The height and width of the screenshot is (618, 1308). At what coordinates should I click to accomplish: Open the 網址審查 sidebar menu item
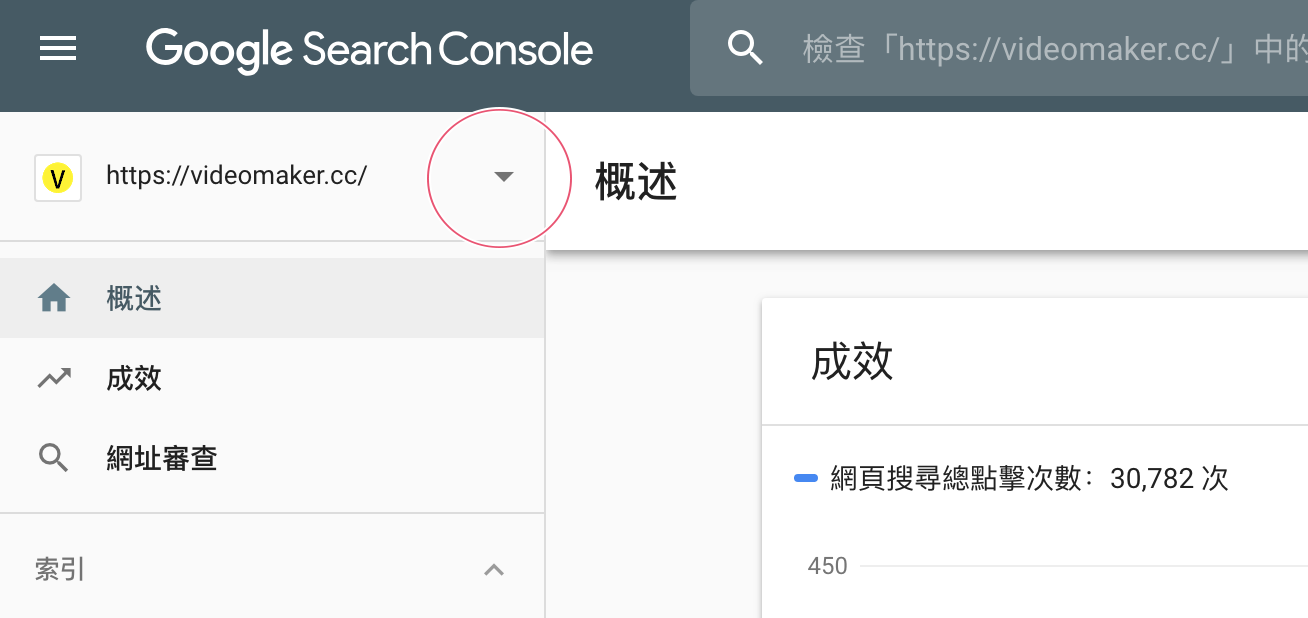click(x=272, y=458)
